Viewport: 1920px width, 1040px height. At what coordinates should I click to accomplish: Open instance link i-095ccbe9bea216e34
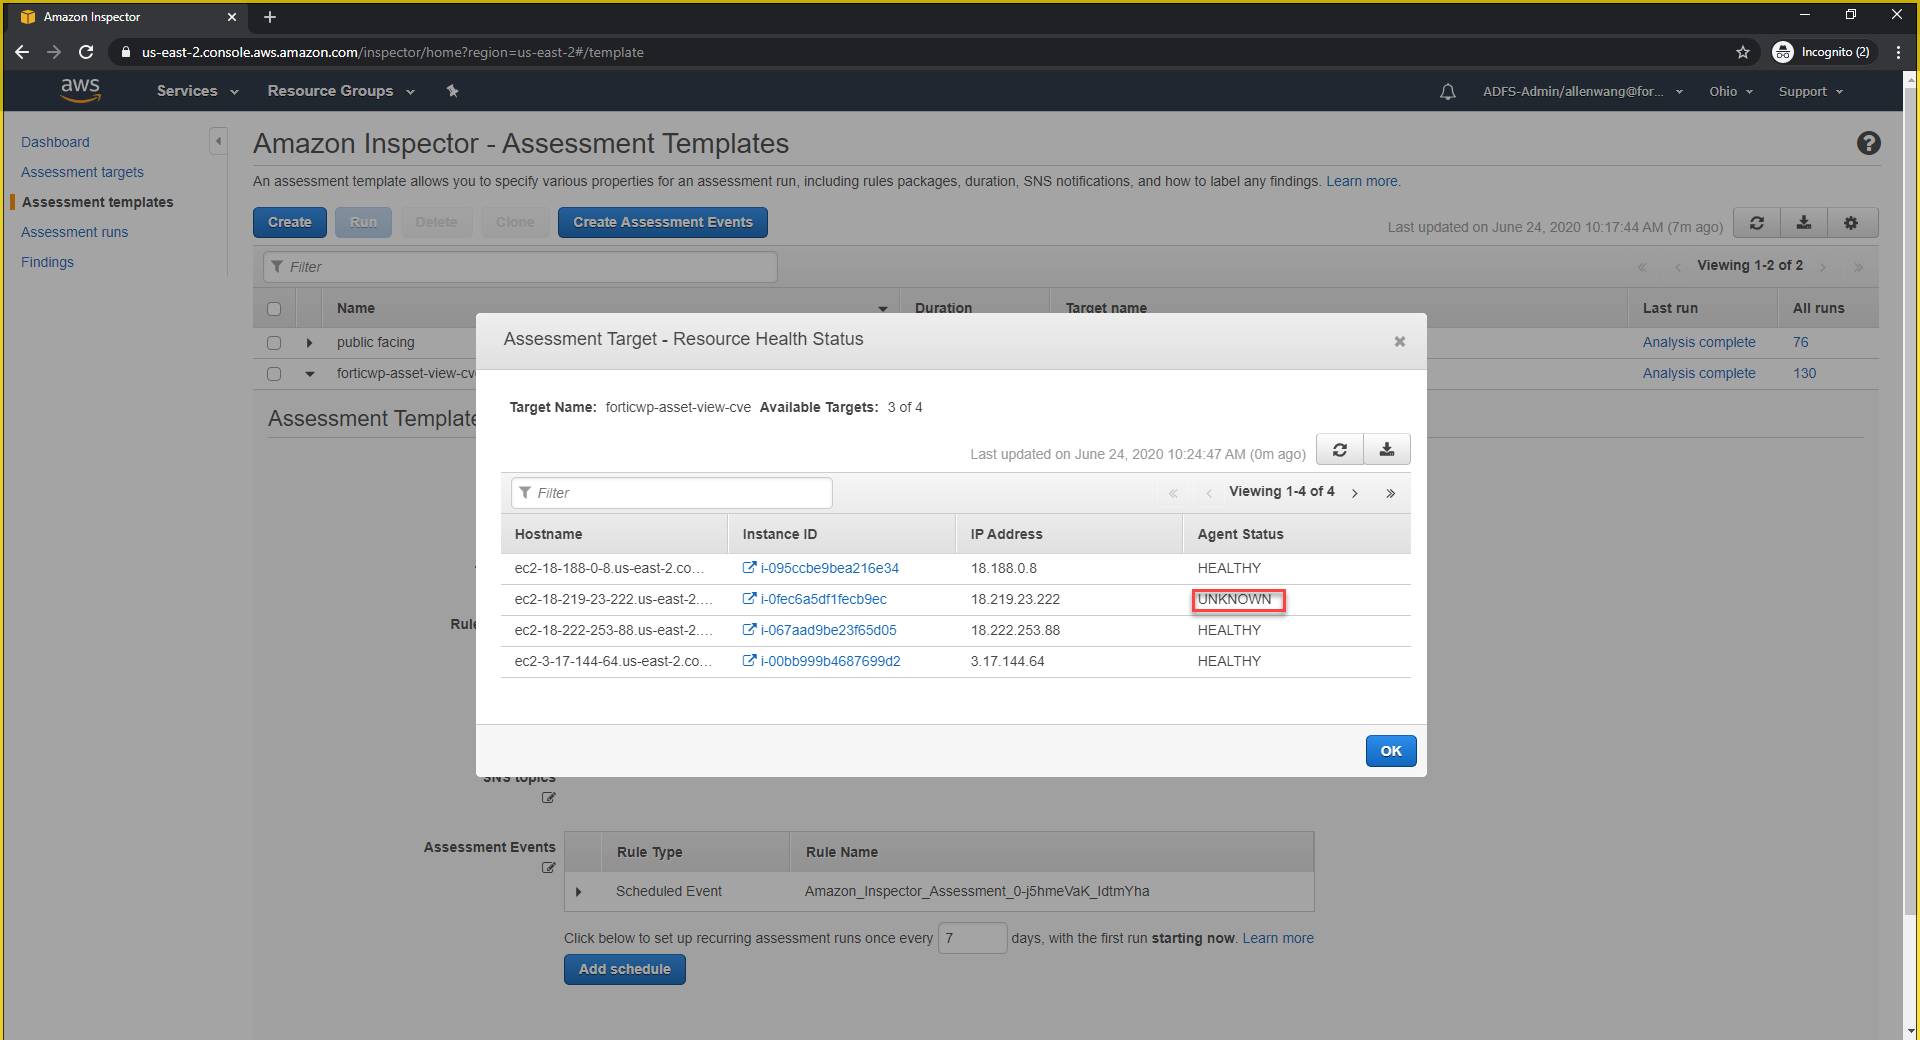click(829, 568)
